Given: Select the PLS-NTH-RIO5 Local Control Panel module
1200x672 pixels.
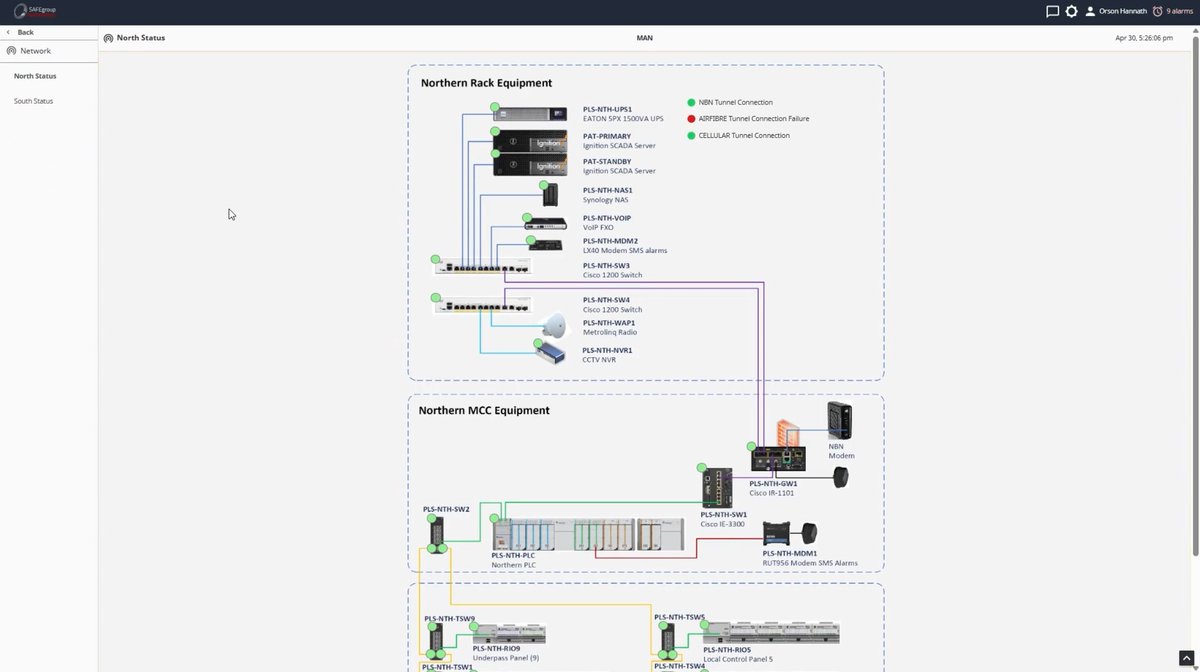Looking at the screenshot, I should tap(770, 632).
